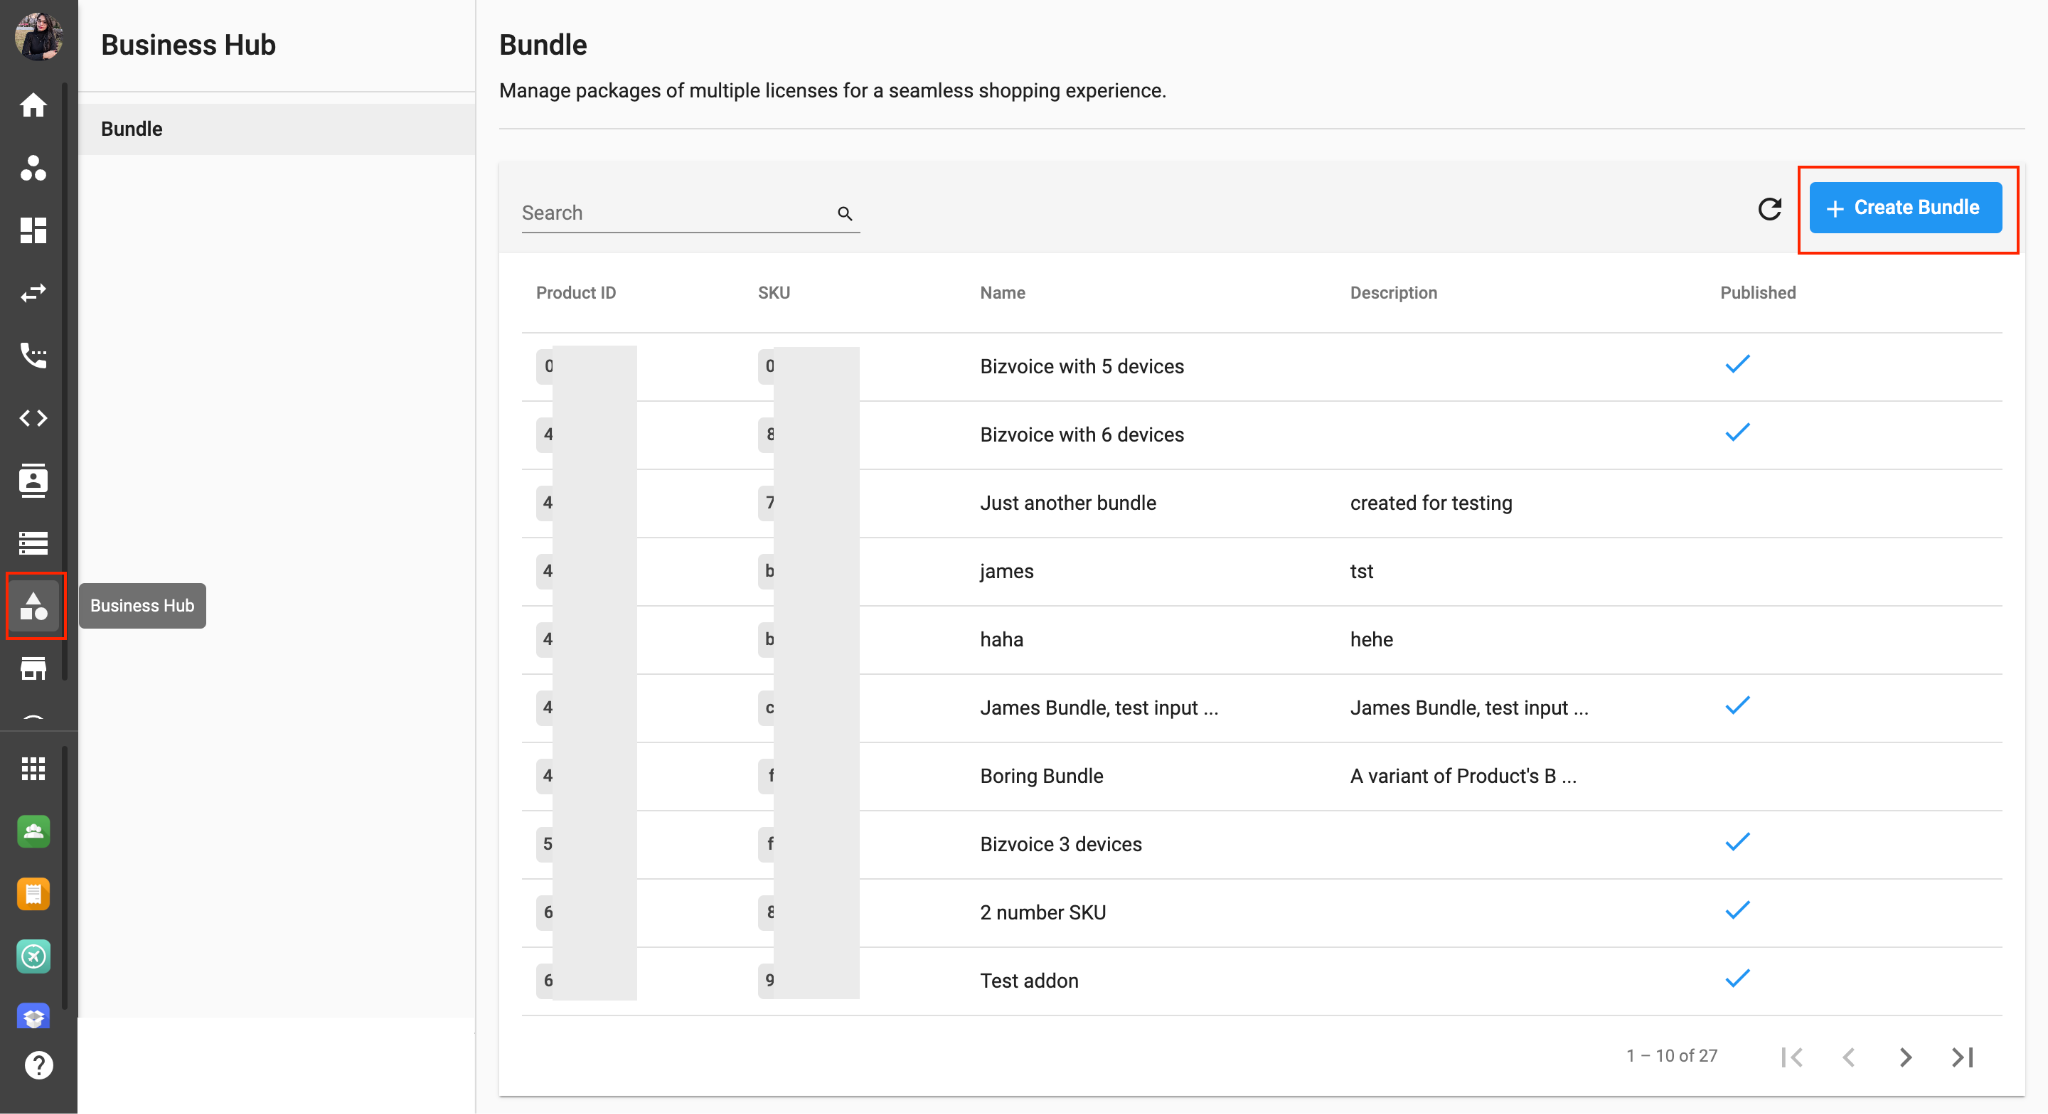
Task: Open Bizvoice with 5 devices row
Action: click(1261, 367)
